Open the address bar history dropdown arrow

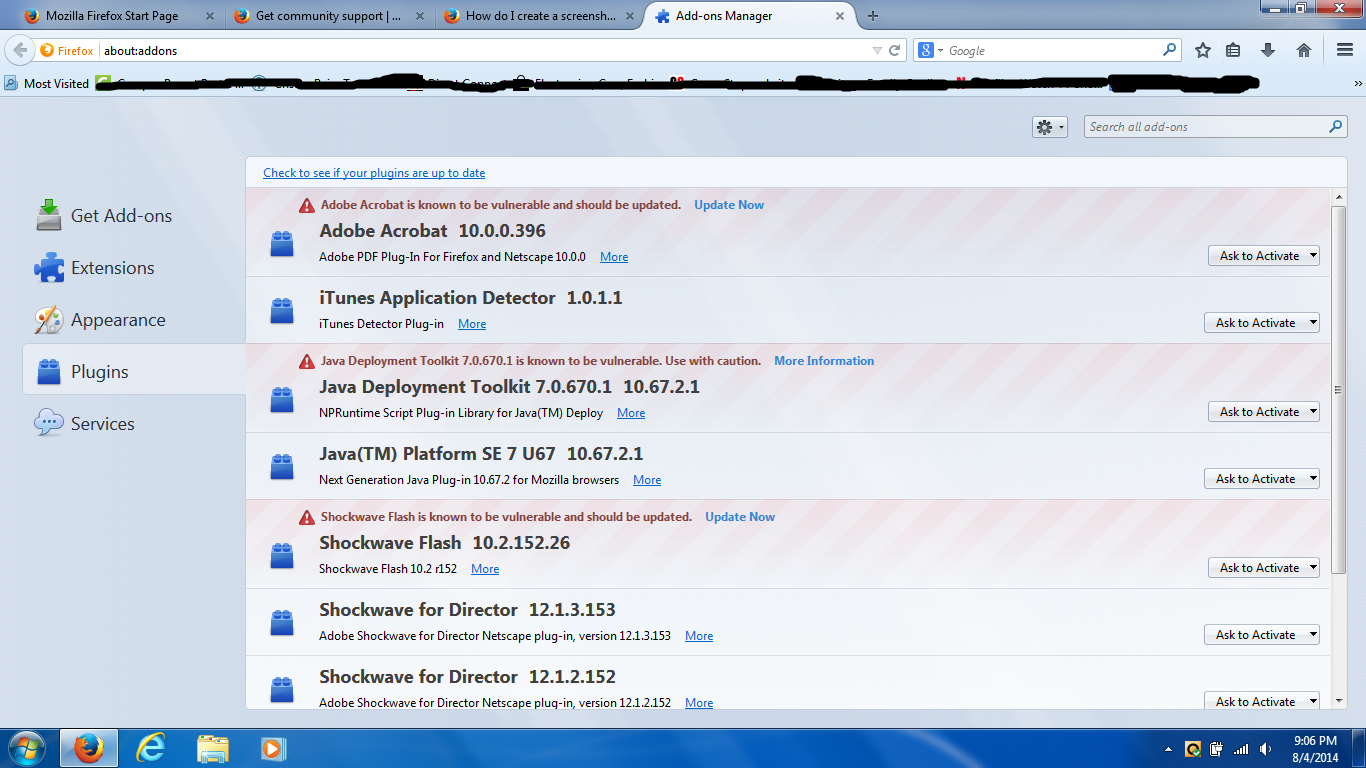point(877,50)
